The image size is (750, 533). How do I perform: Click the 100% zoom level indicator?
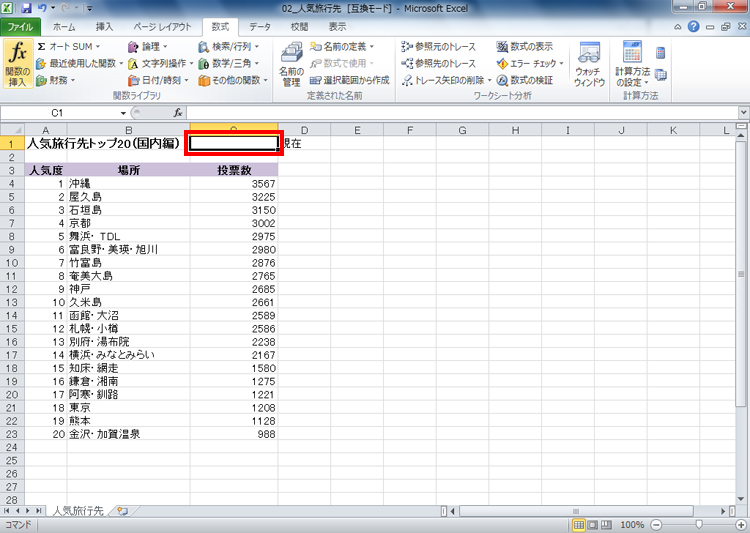pos(632,525)
